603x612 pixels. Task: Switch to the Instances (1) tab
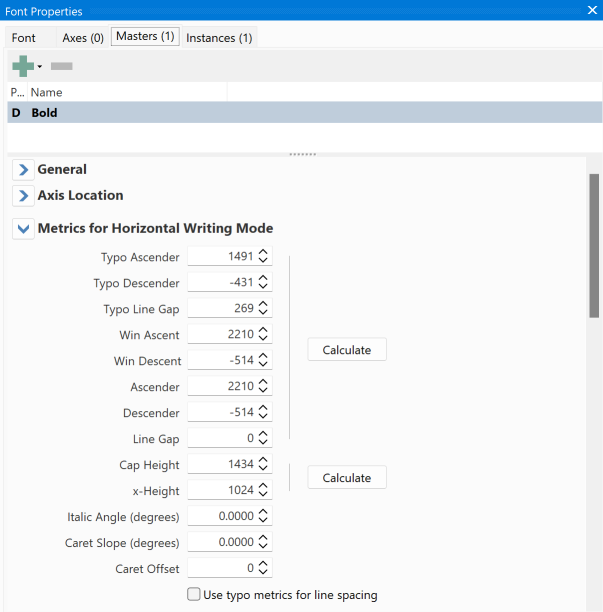pos(218,38)
